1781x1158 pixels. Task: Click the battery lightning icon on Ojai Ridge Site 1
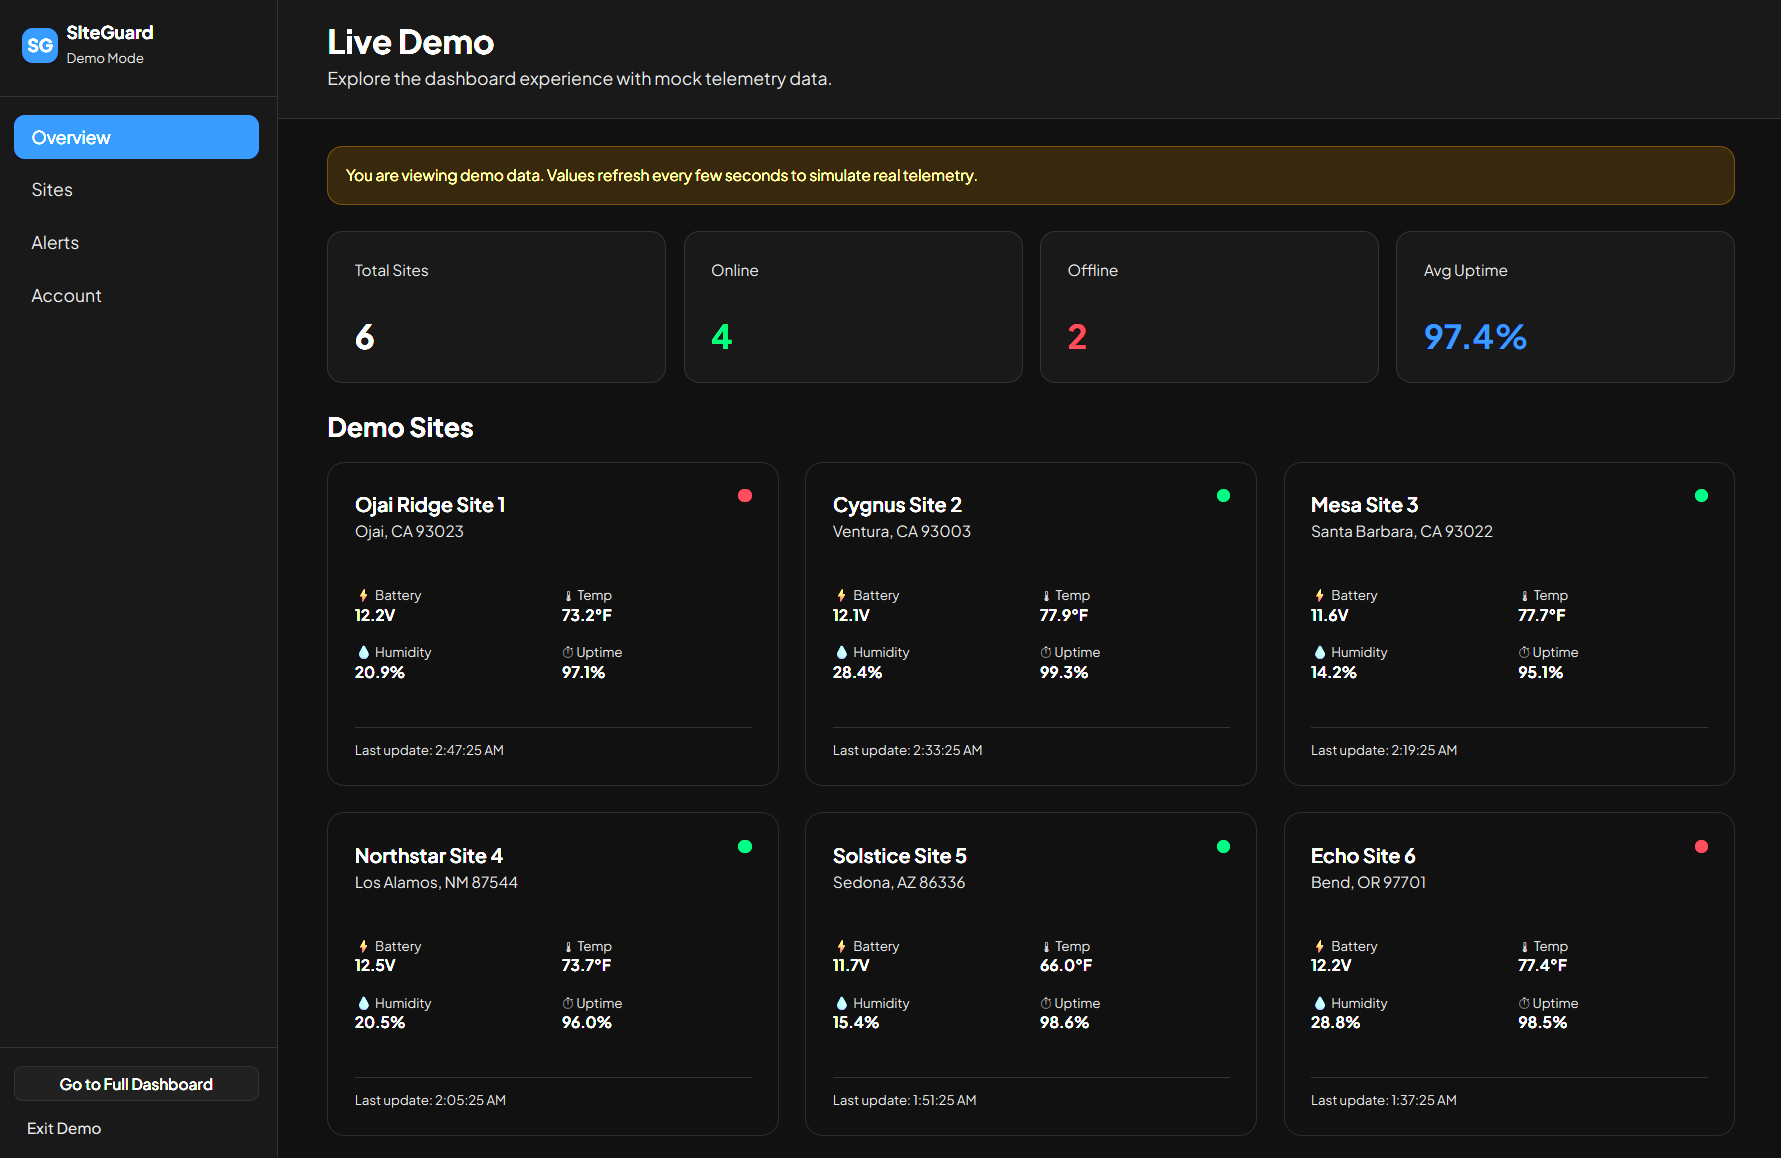[363, 595]
